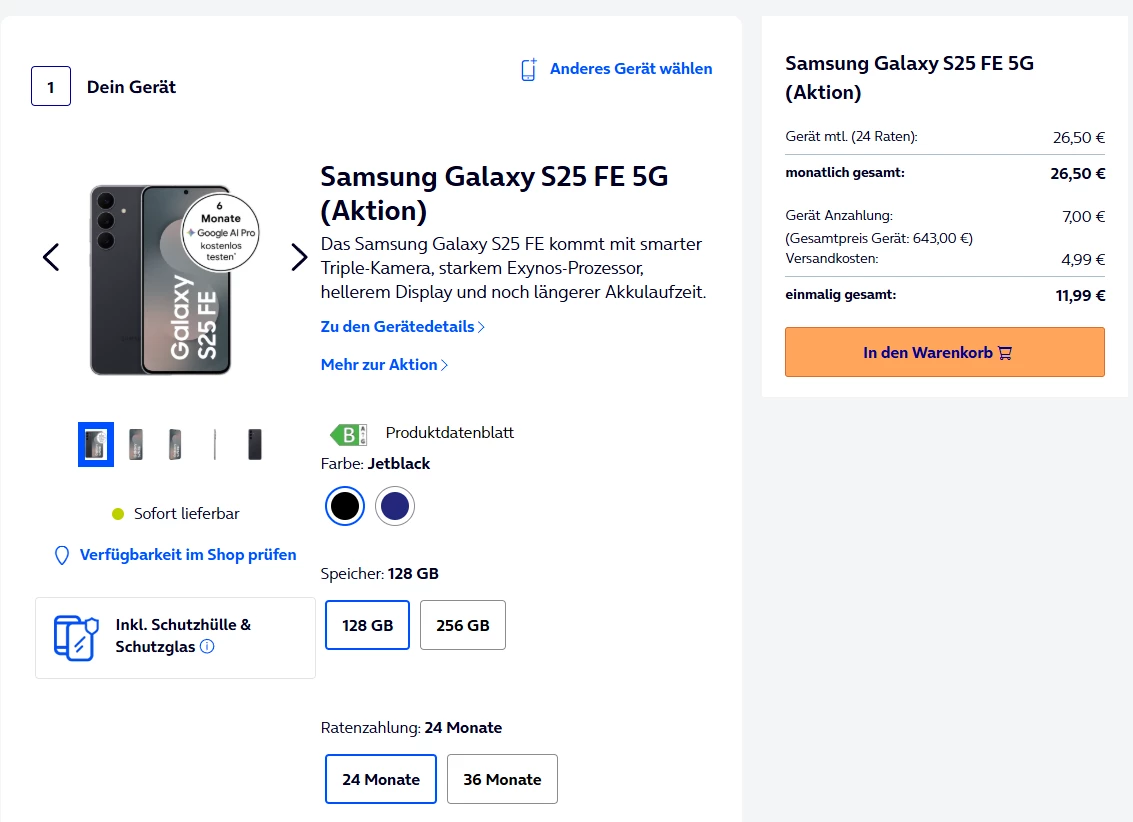1133x822 pixels.
Task: Choose 24 Monate installment option
Action: (x=381, y=779)
